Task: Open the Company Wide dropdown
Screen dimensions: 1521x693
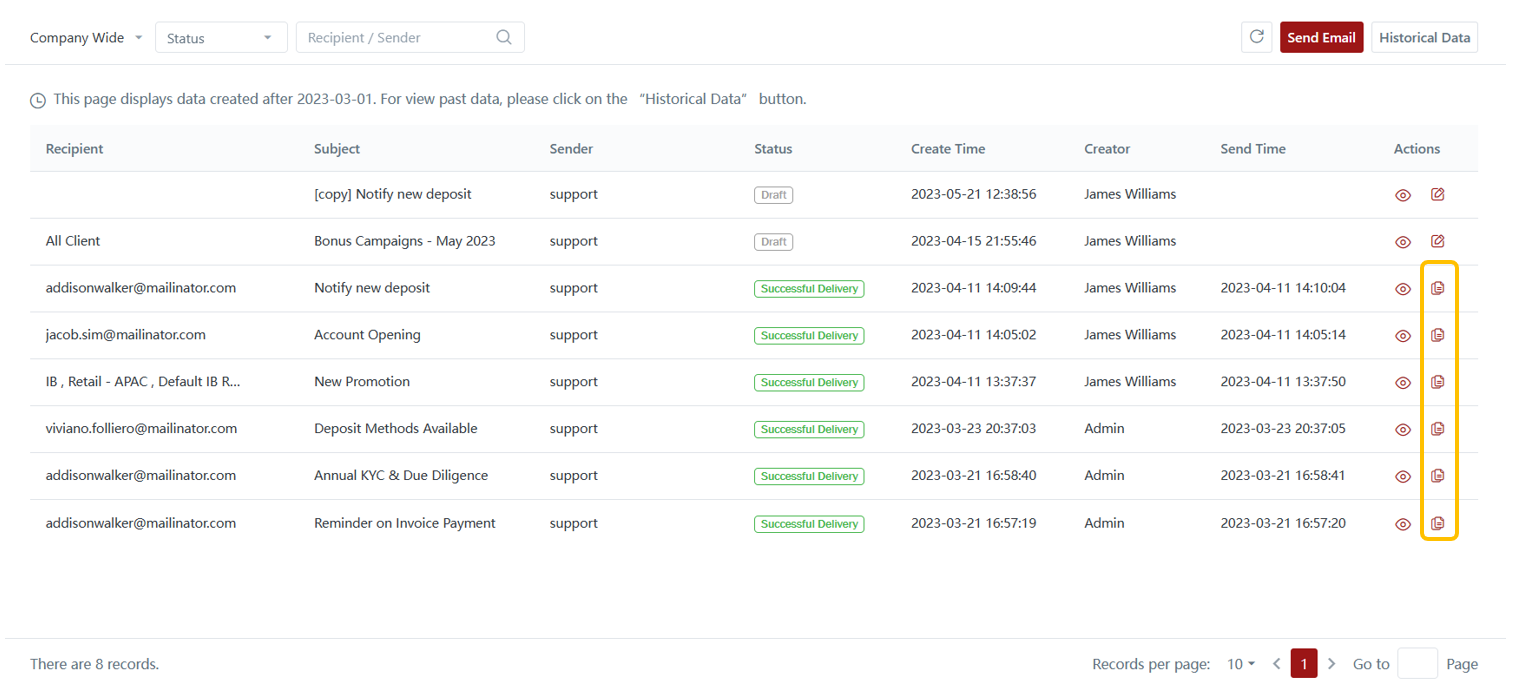Action: click(x=86, y=38)
